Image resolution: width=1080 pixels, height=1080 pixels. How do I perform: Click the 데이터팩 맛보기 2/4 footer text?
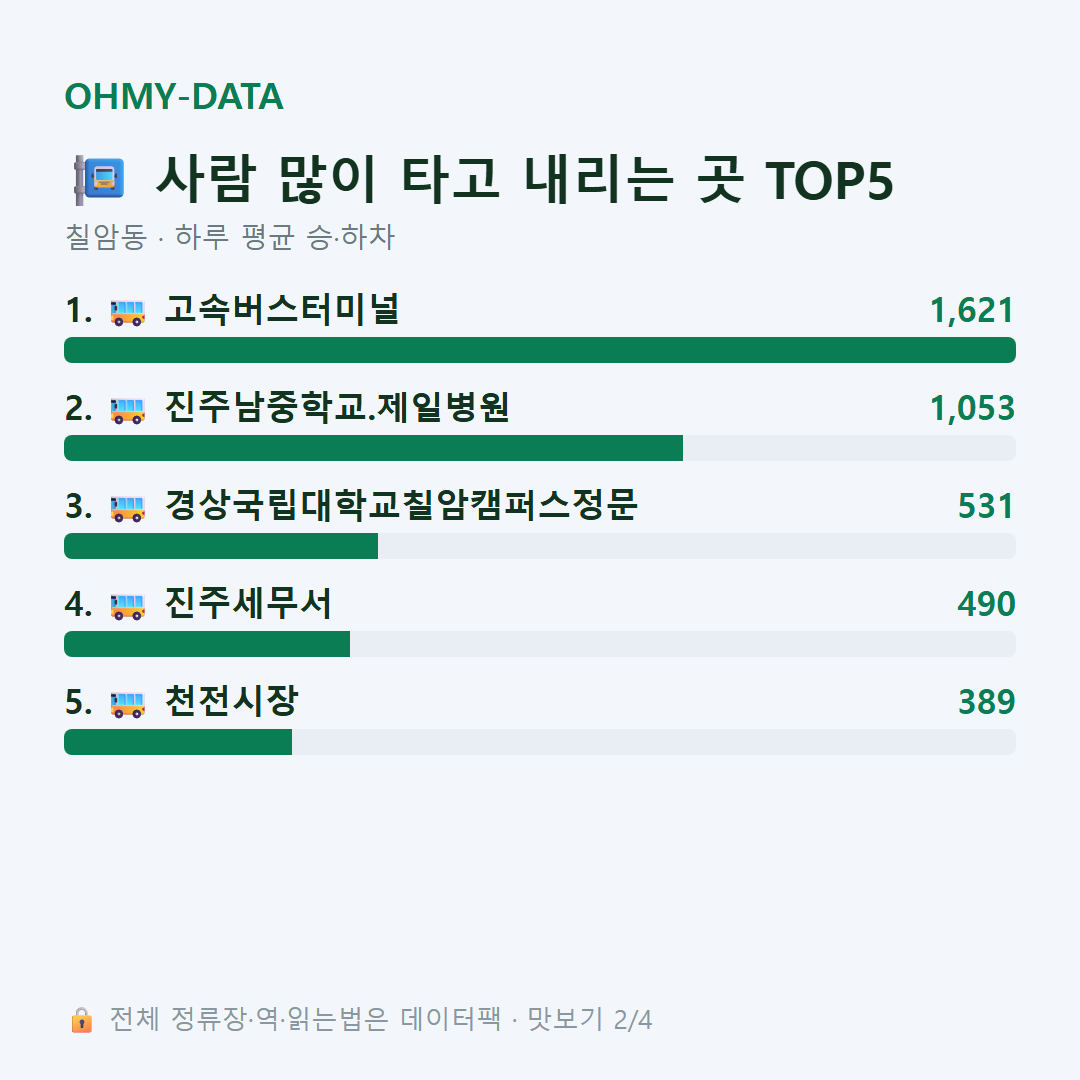[526, 1019]
